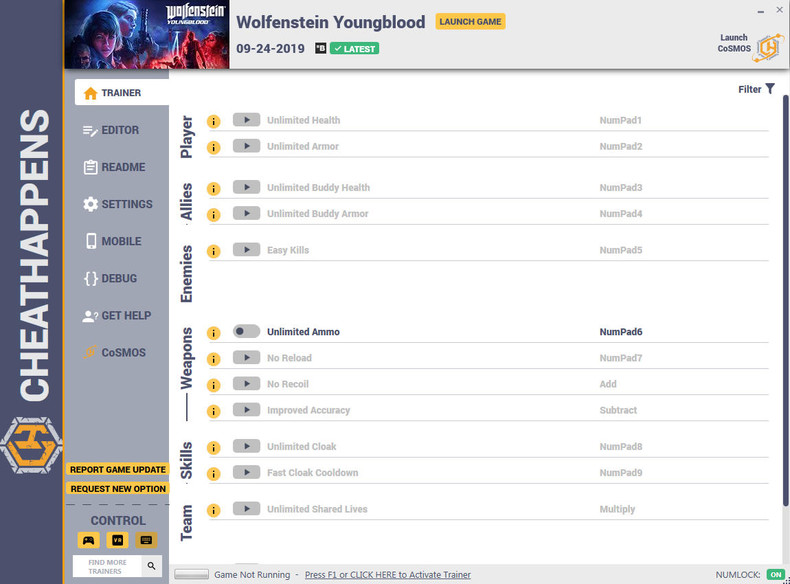This screenshot has width=790, height=584.
Task: Open info for Unlimited Armor
Action: 214,148
